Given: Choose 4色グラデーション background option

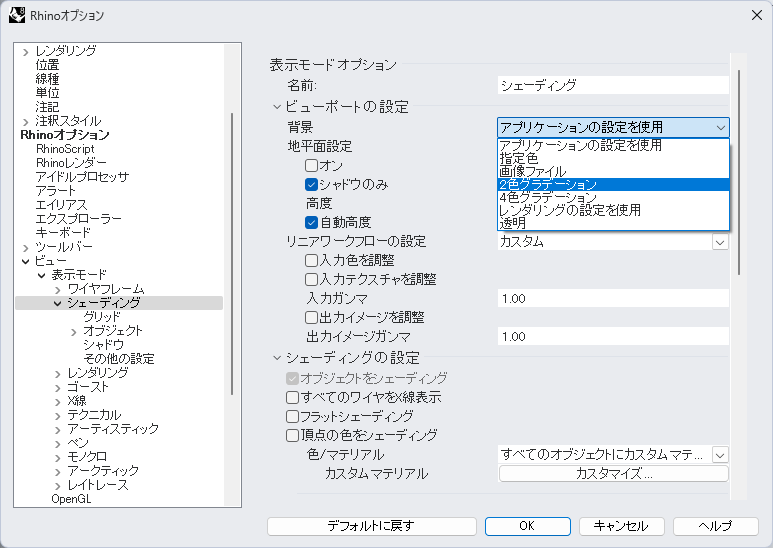Looking at the screenshot, I should click(x=613, y=197).
